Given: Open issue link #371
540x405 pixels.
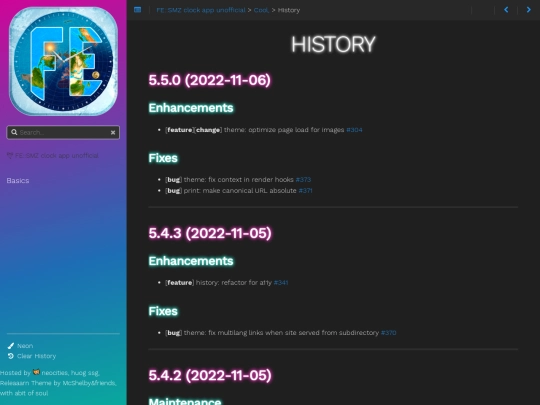Looking at the screenshot, I should 305,190.
